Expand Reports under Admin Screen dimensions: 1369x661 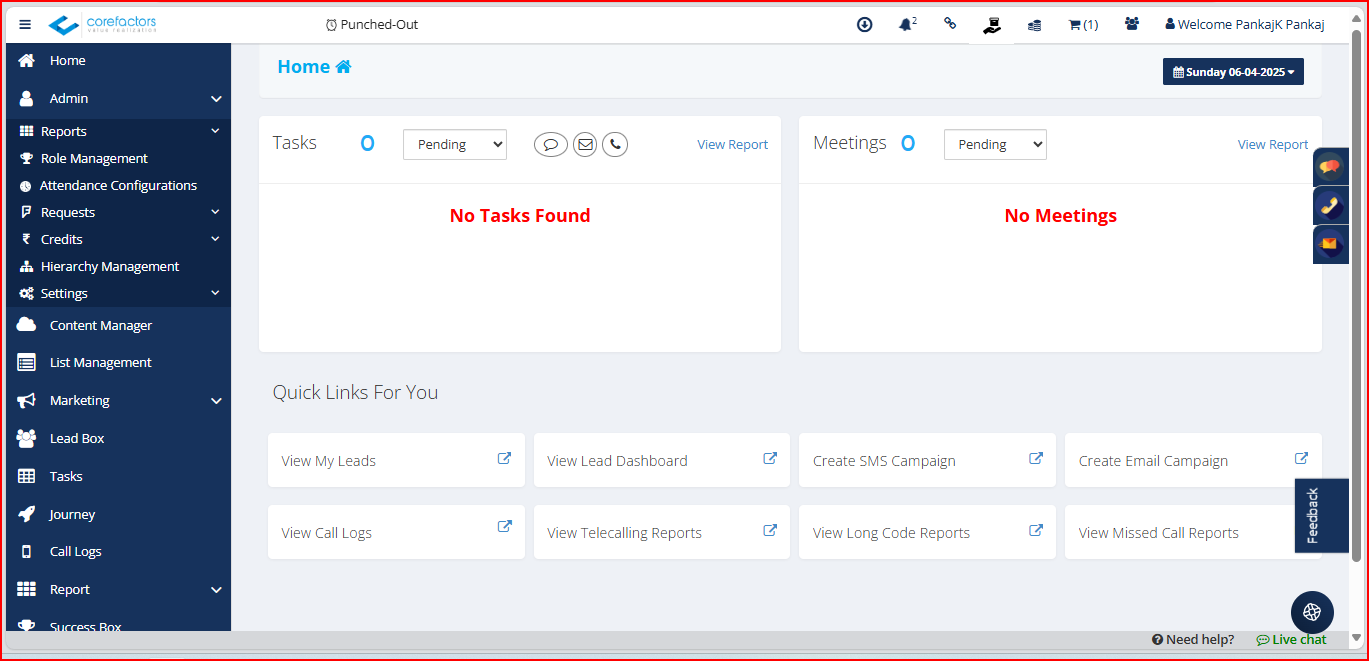click(x=118, y=132)
